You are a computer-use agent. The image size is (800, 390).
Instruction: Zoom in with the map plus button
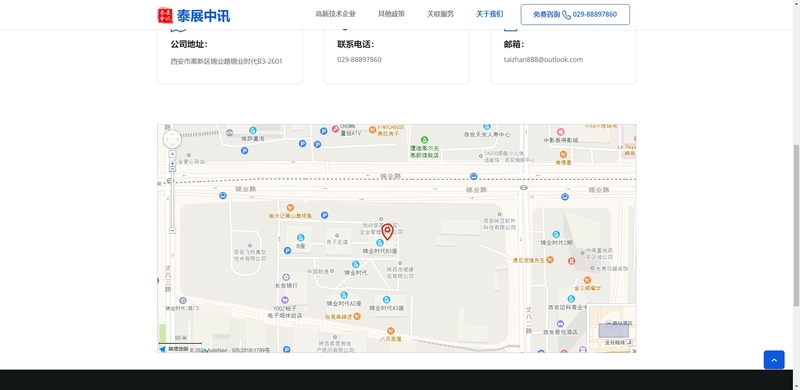pyautogui.click(x=172, y=163)
